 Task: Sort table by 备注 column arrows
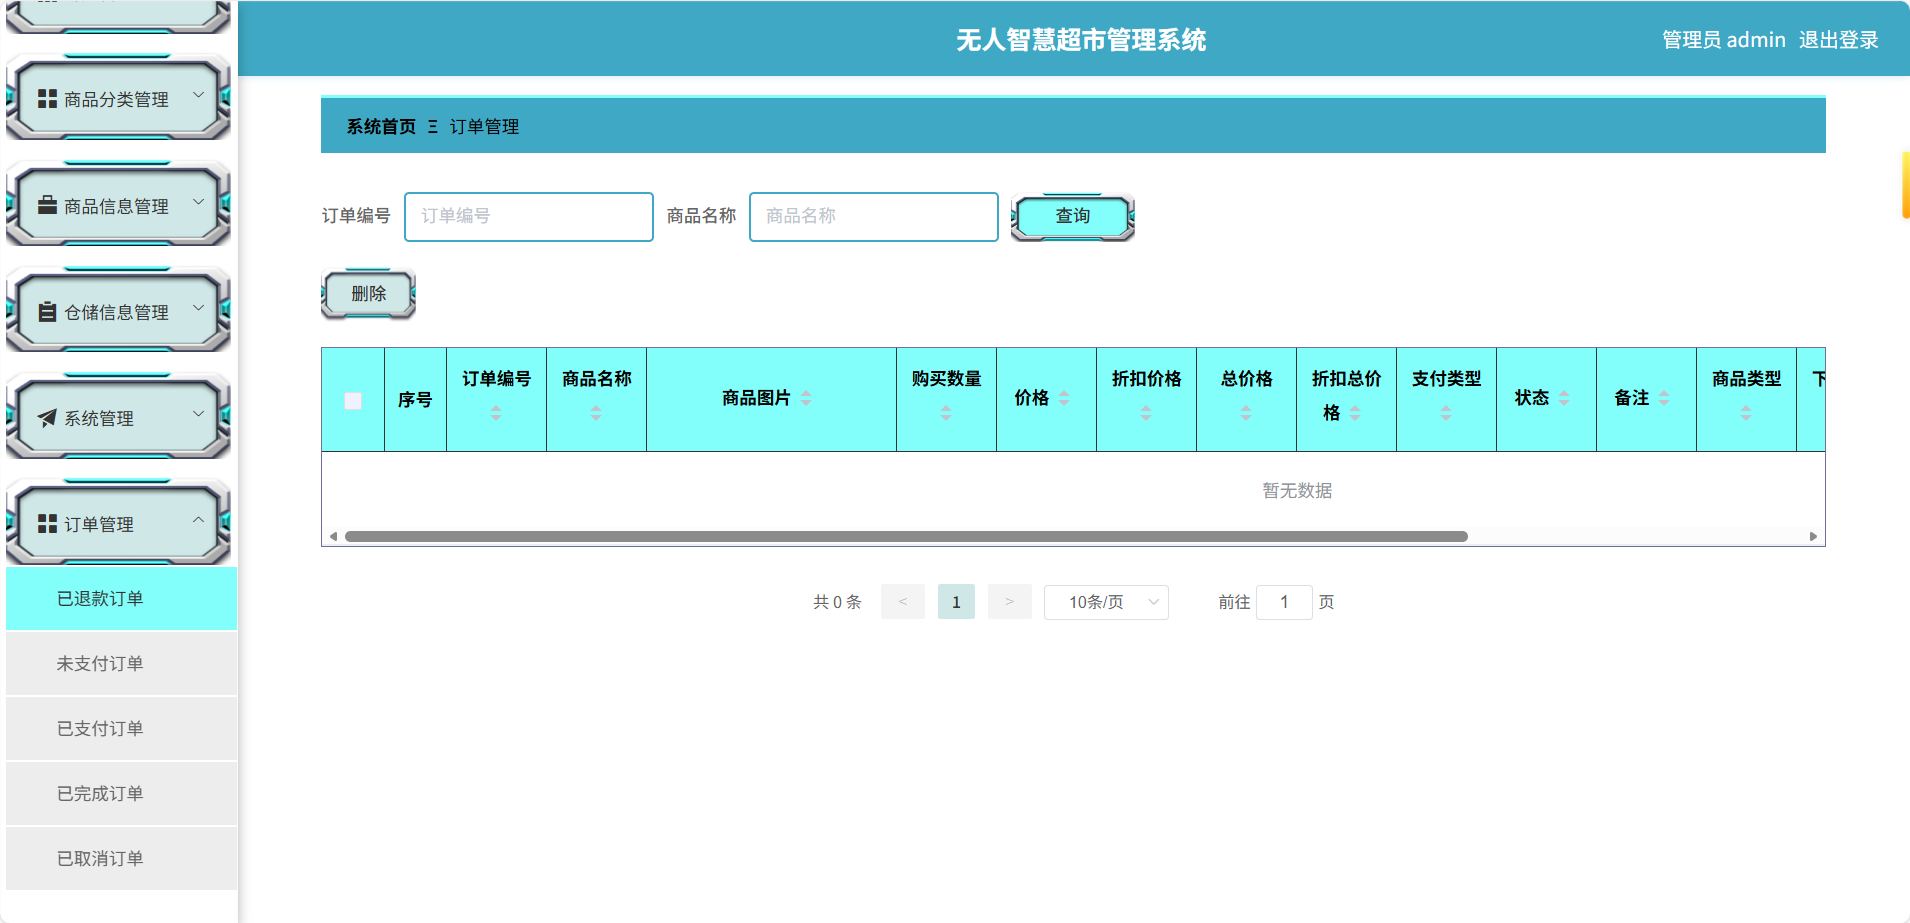coord(1664,398)
